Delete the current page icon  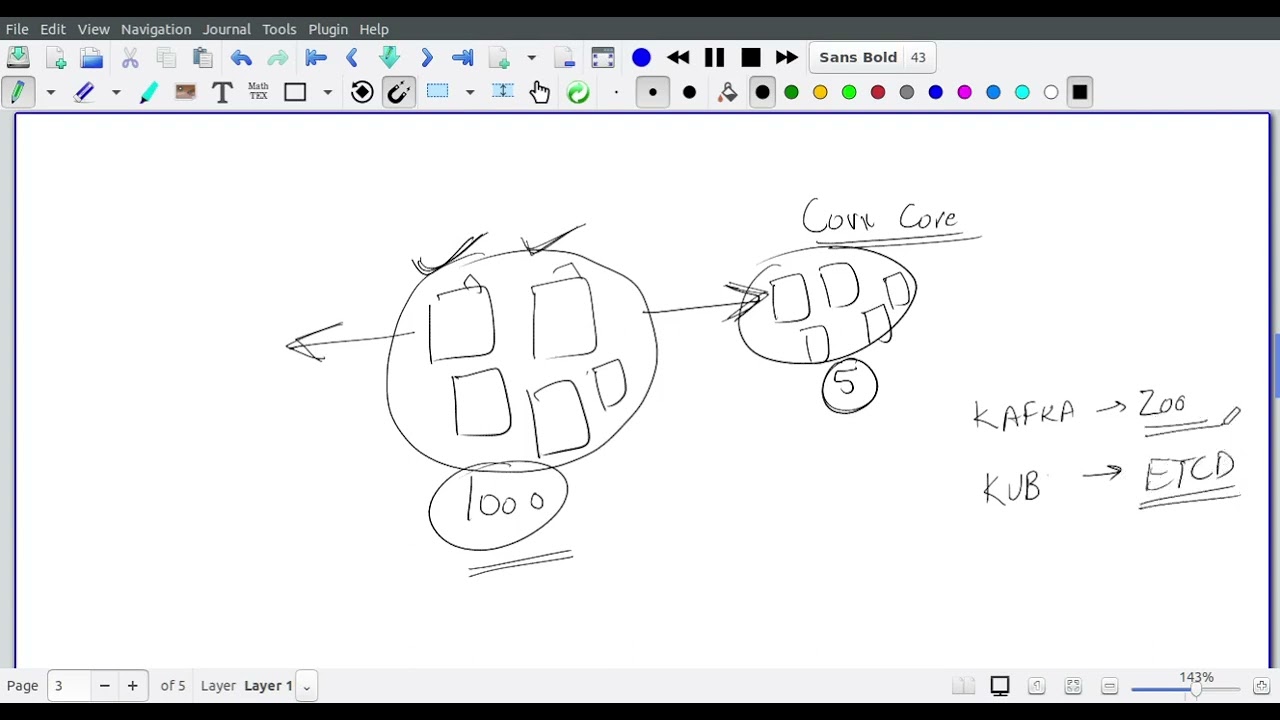coord(565,57)
